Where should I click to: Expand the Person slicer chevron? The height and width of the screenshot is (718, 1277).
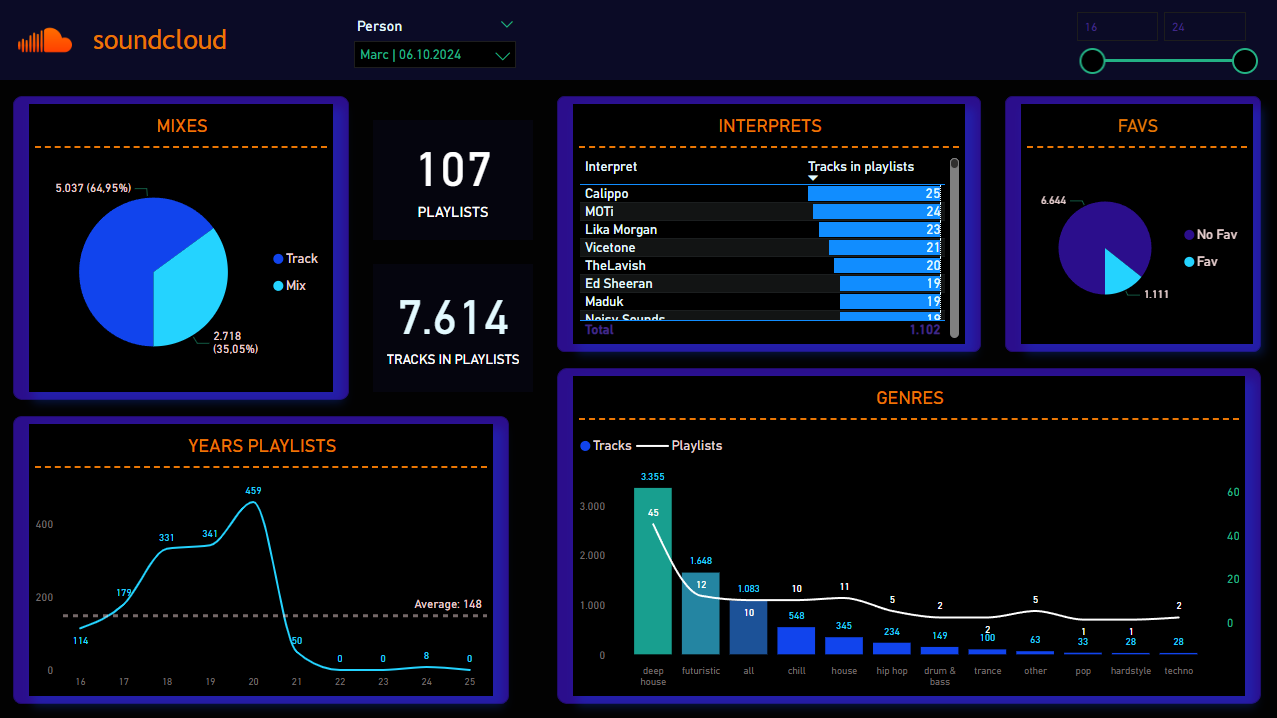507,25
